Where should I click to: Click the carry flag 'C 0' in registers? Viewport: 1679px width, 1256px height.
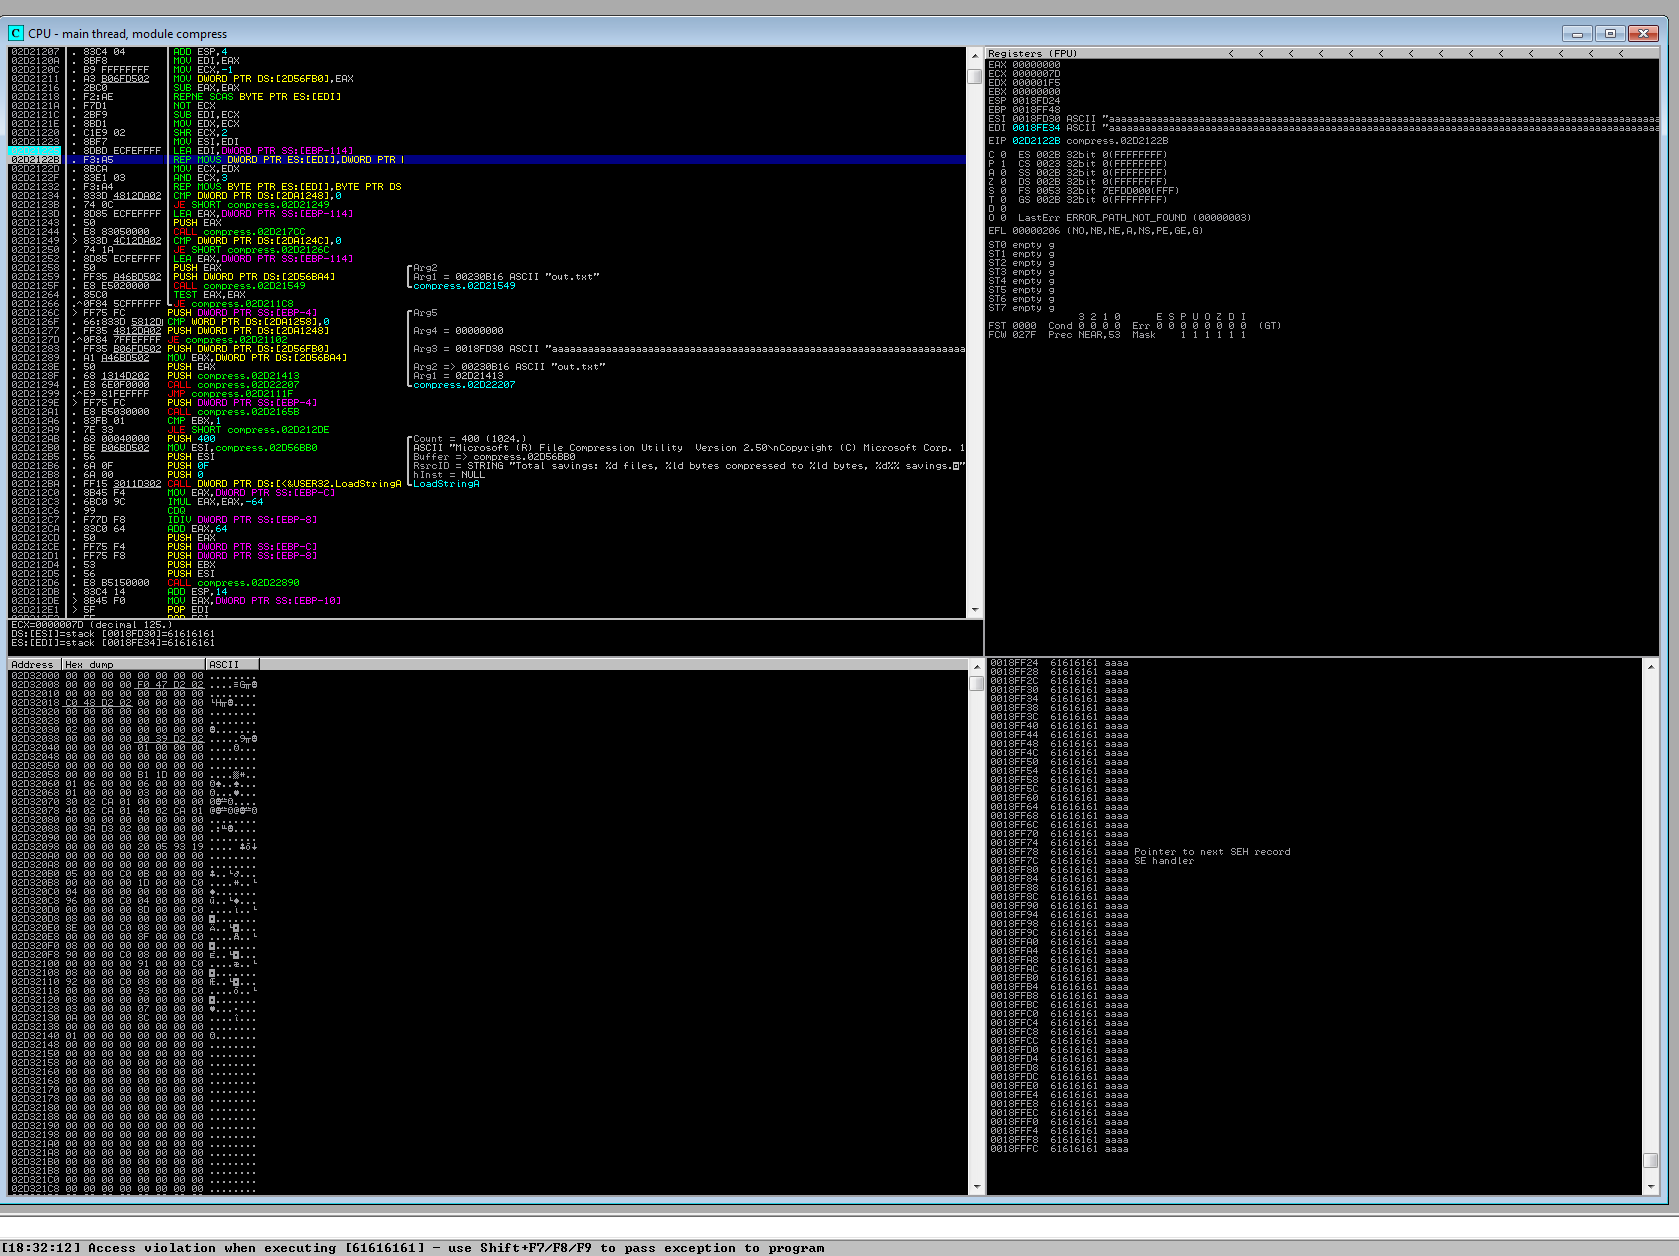[x=997, y=154]
